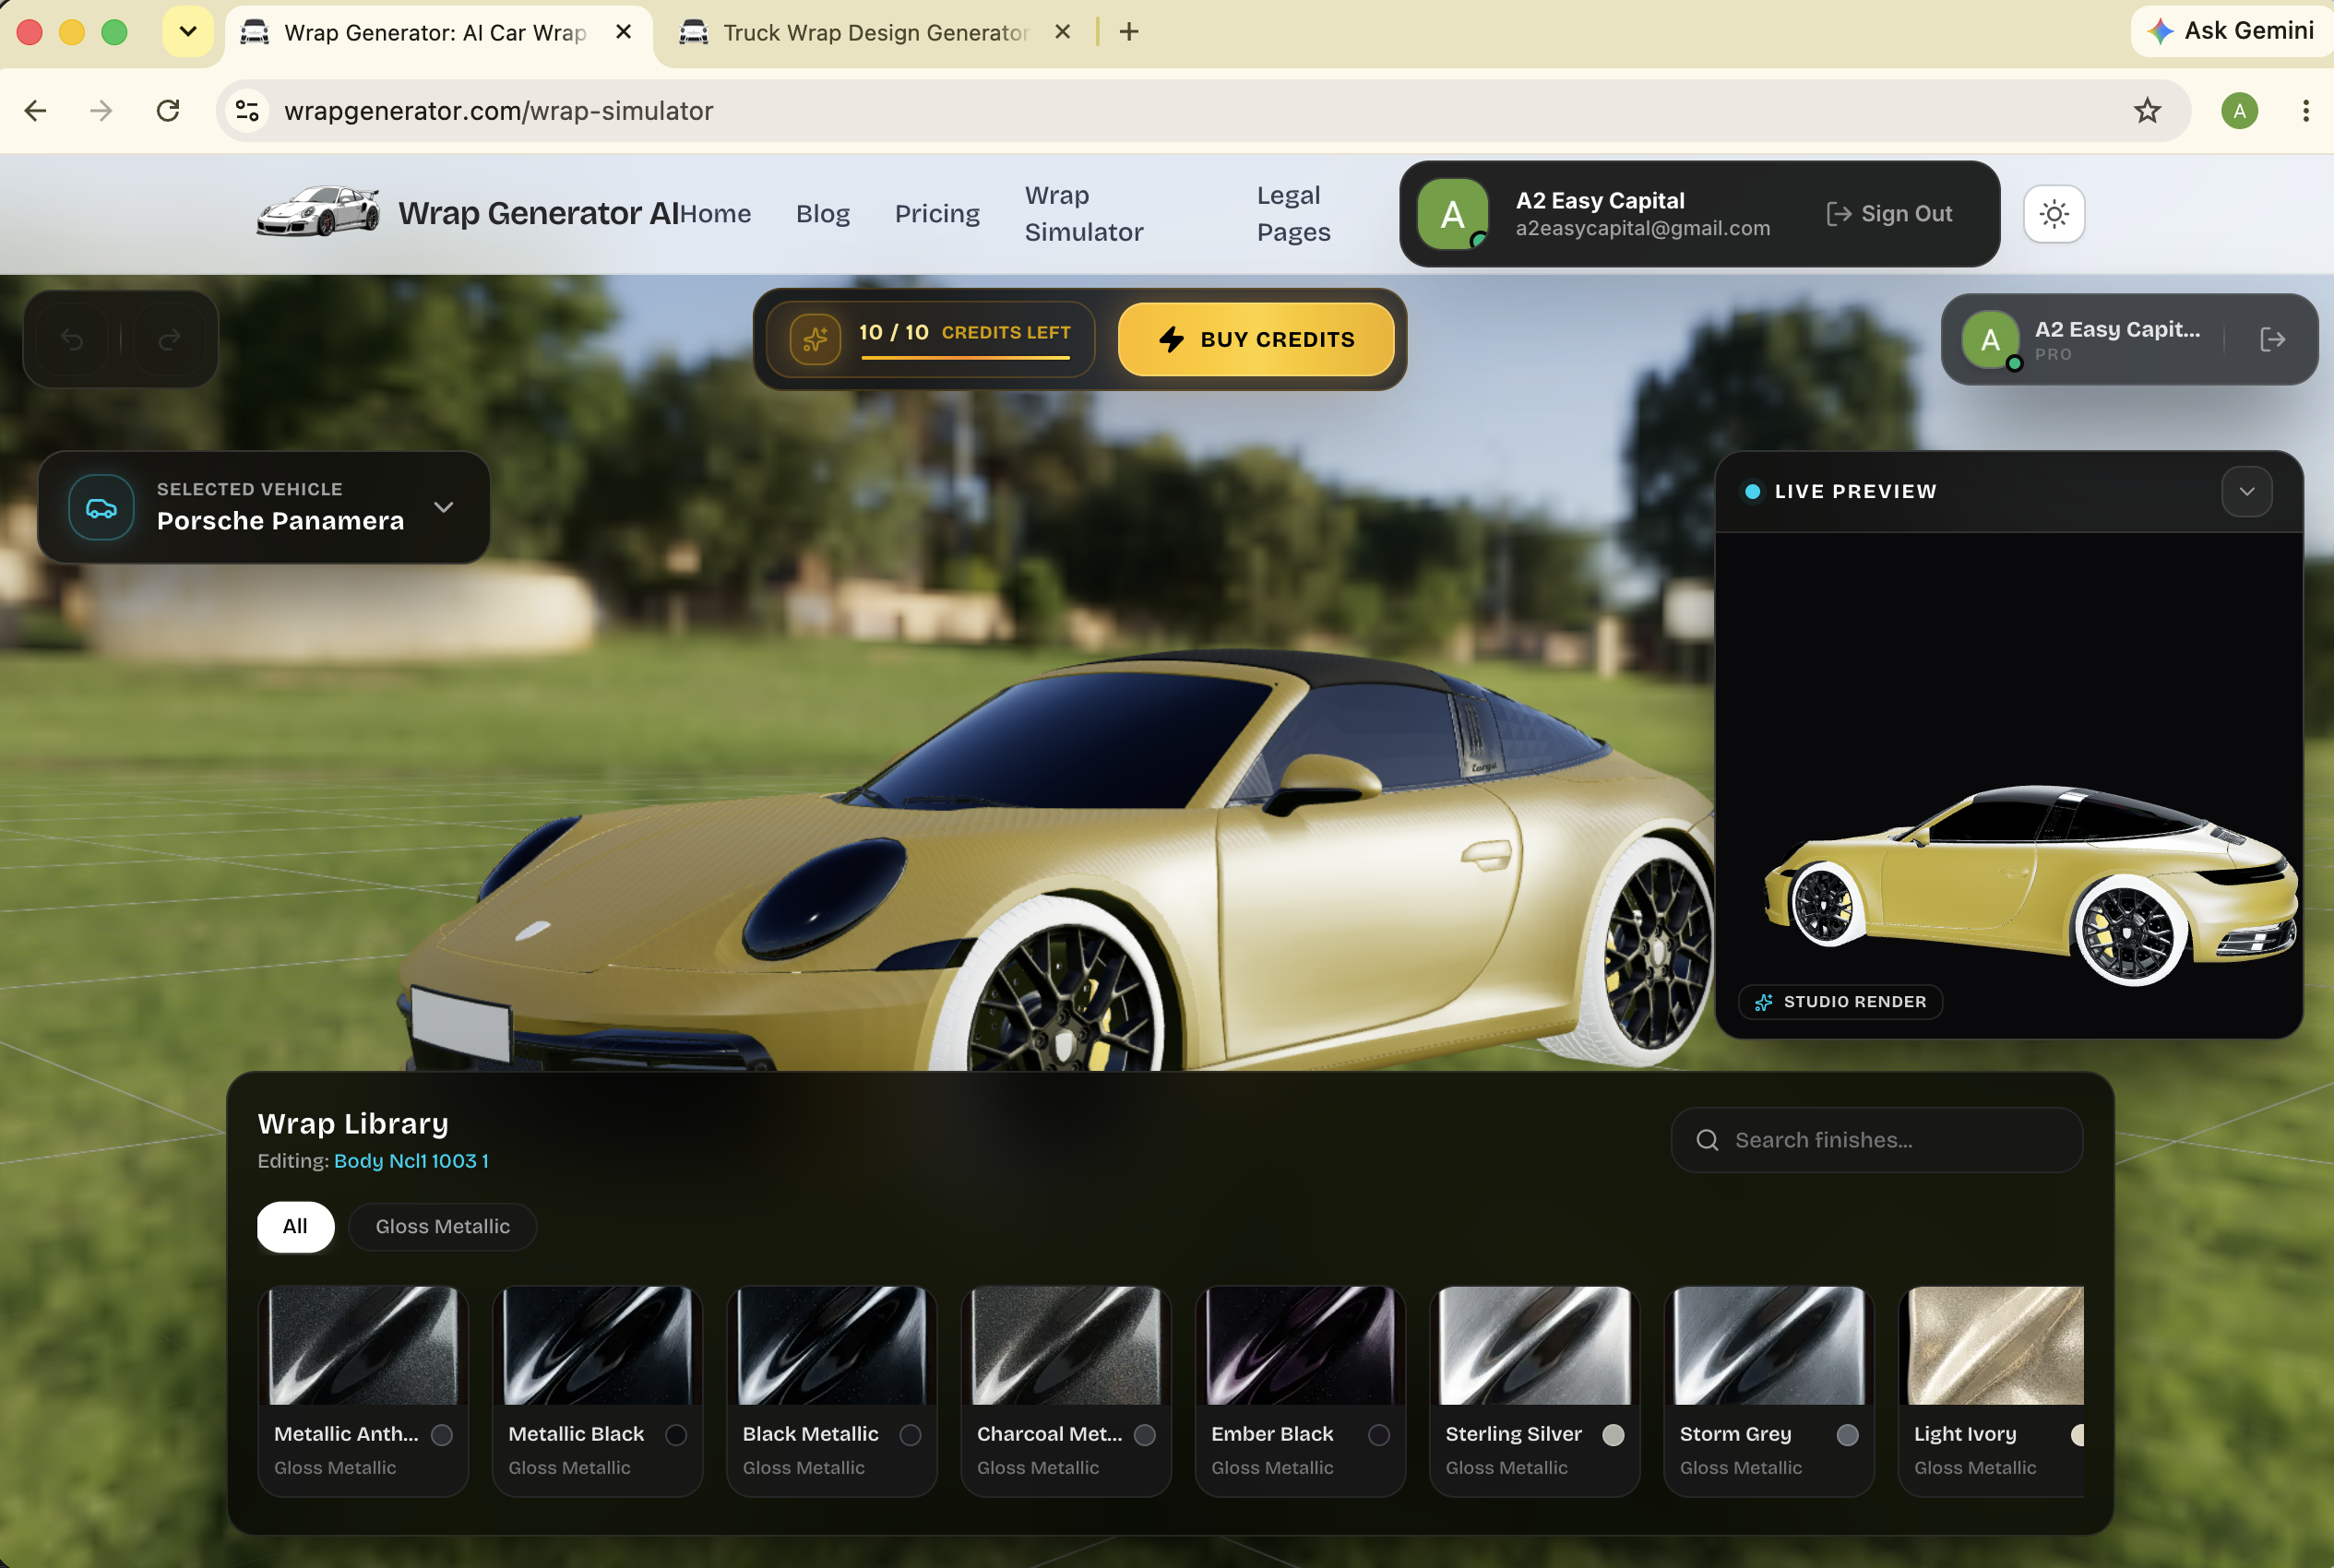2334x1568 pixels.
Task: Click Charcoal Metallic color dot
Action: point(1145,1435)
